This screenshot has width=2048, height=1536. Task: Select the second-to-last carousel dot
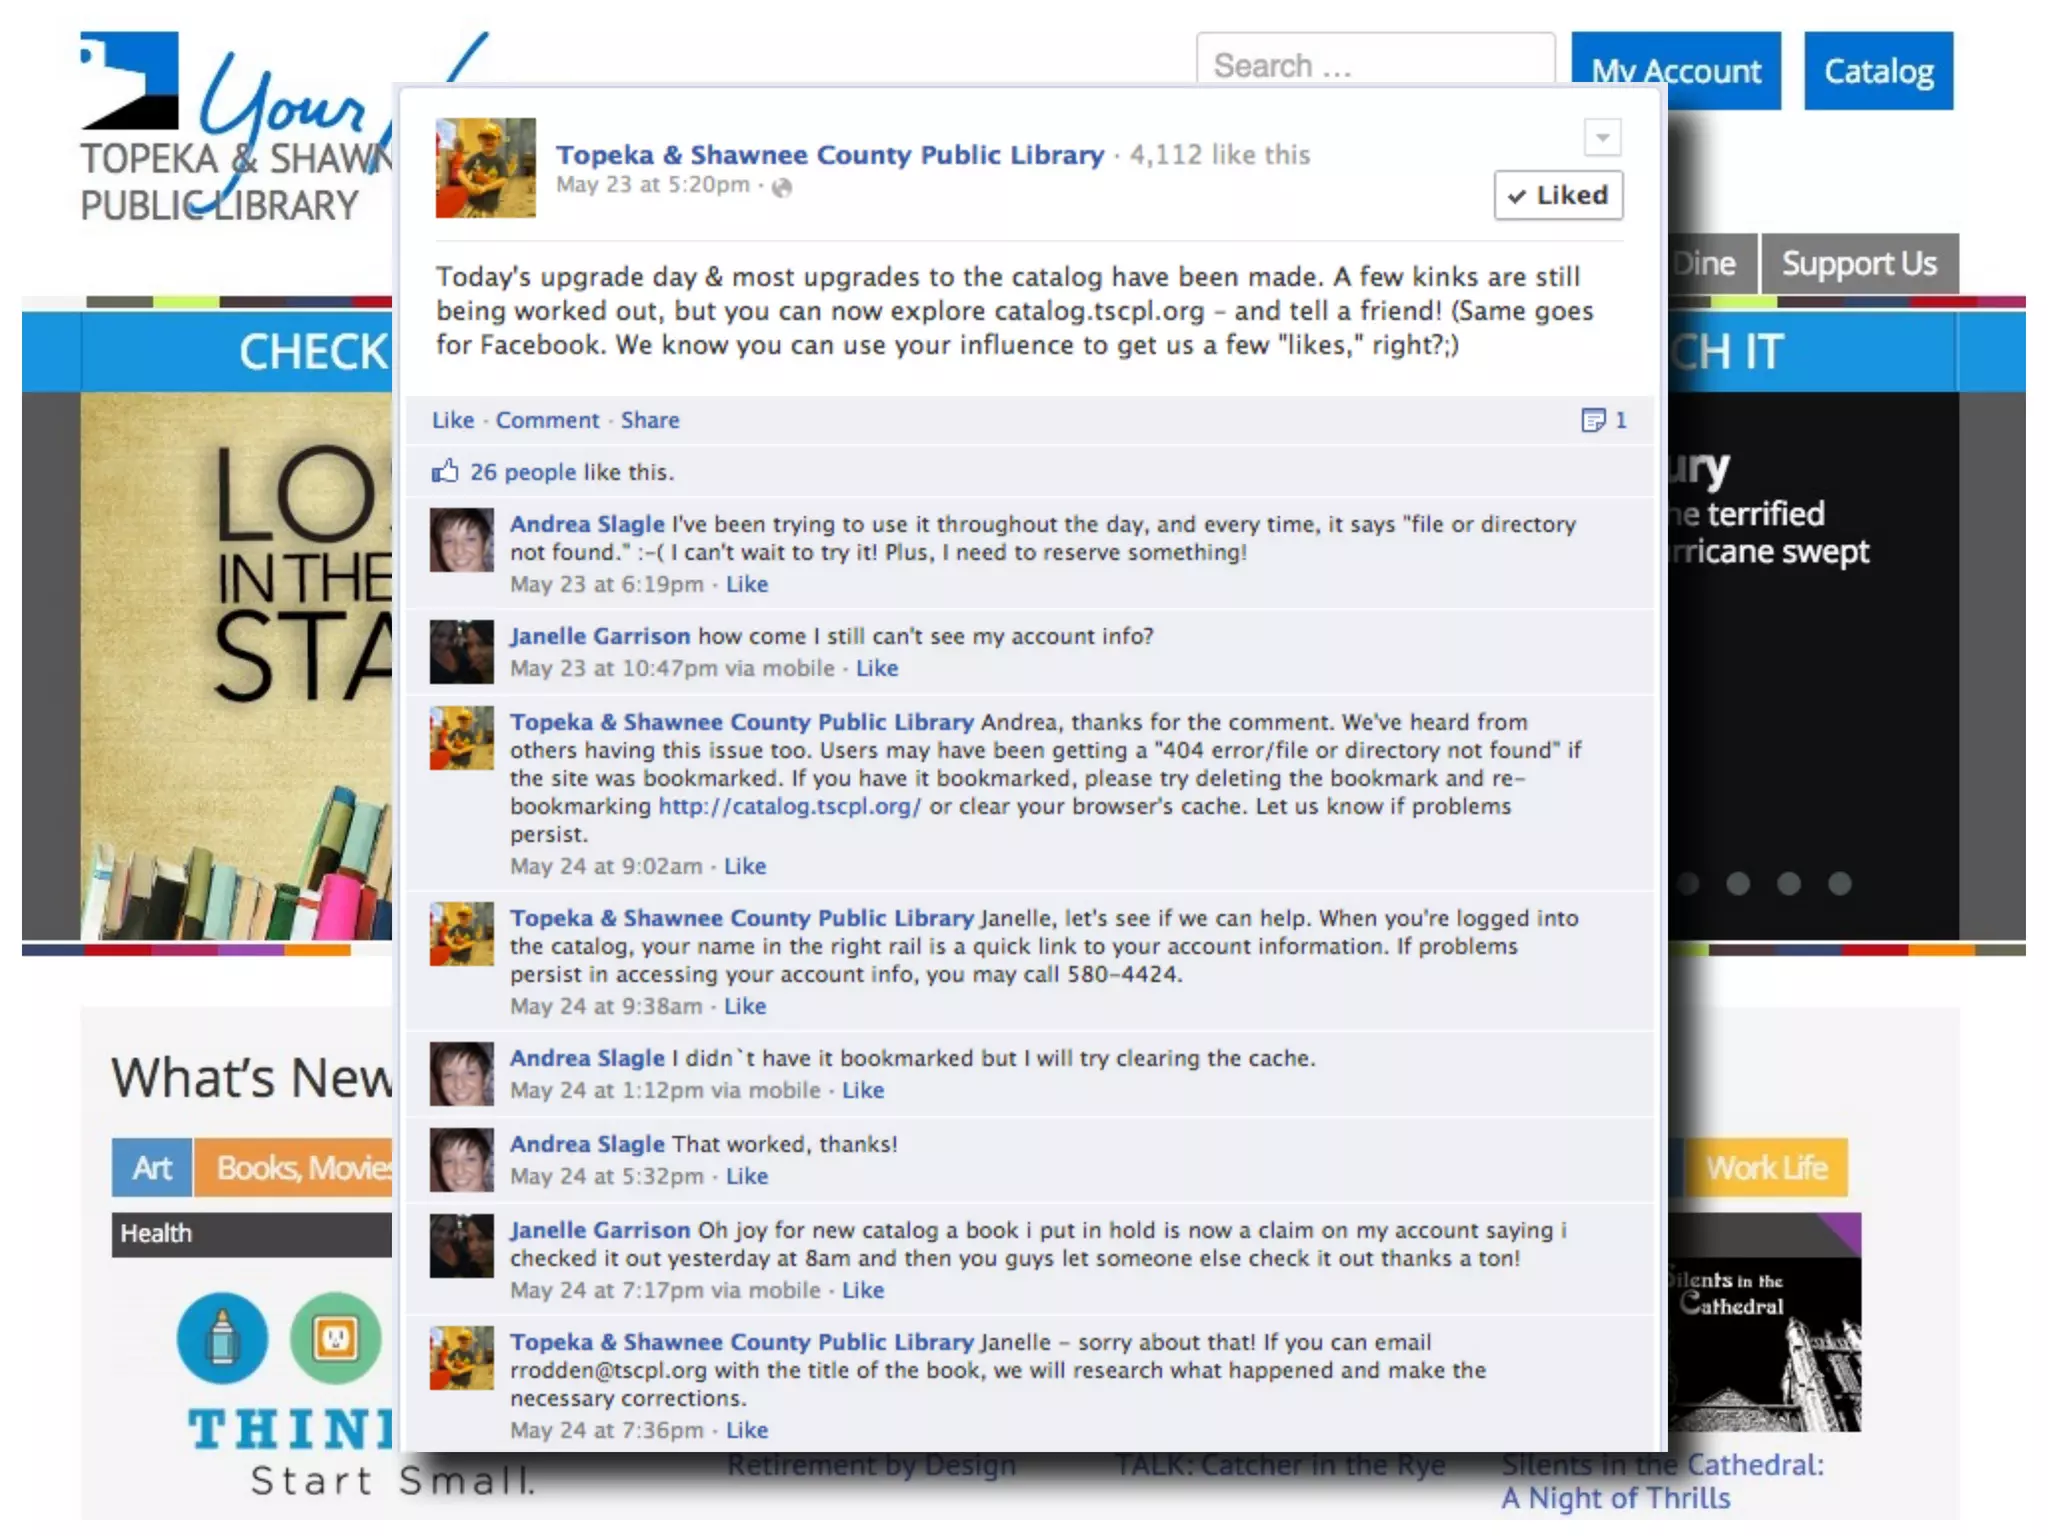pyautogui.click(x=1789, y=883)
